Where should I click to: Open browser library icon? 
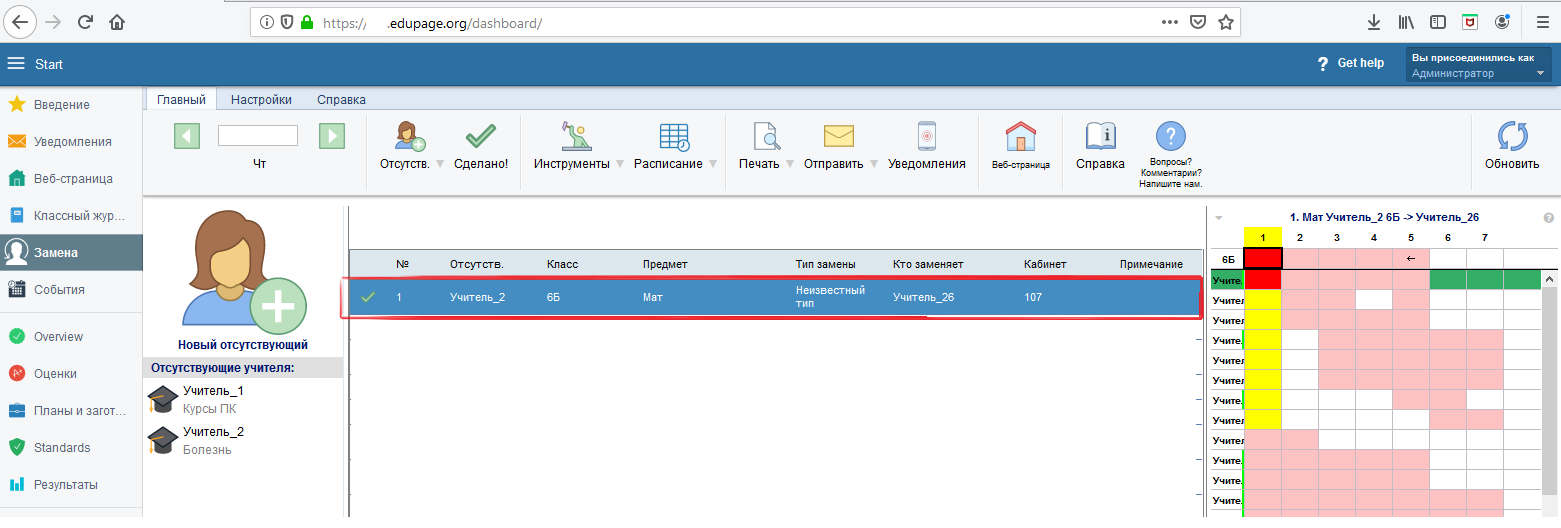[x=1405, y=21]
